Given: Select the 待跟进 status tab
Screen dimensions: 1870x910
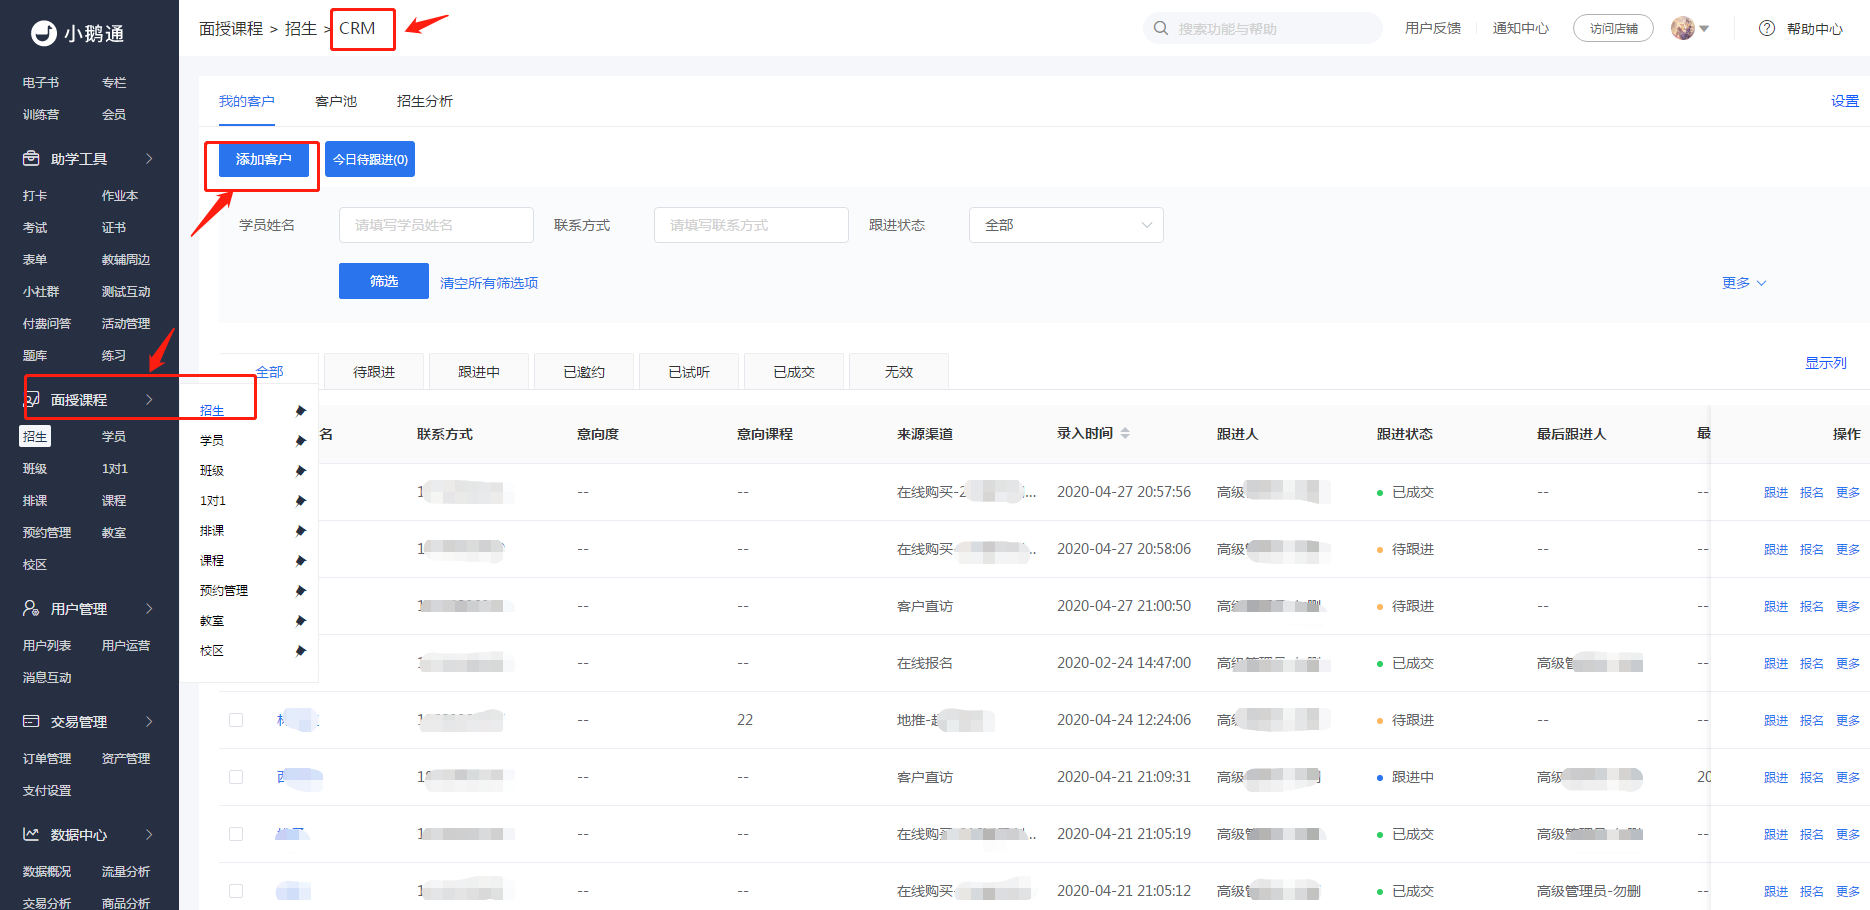Looking at the screenshot, I should (374, 372).
